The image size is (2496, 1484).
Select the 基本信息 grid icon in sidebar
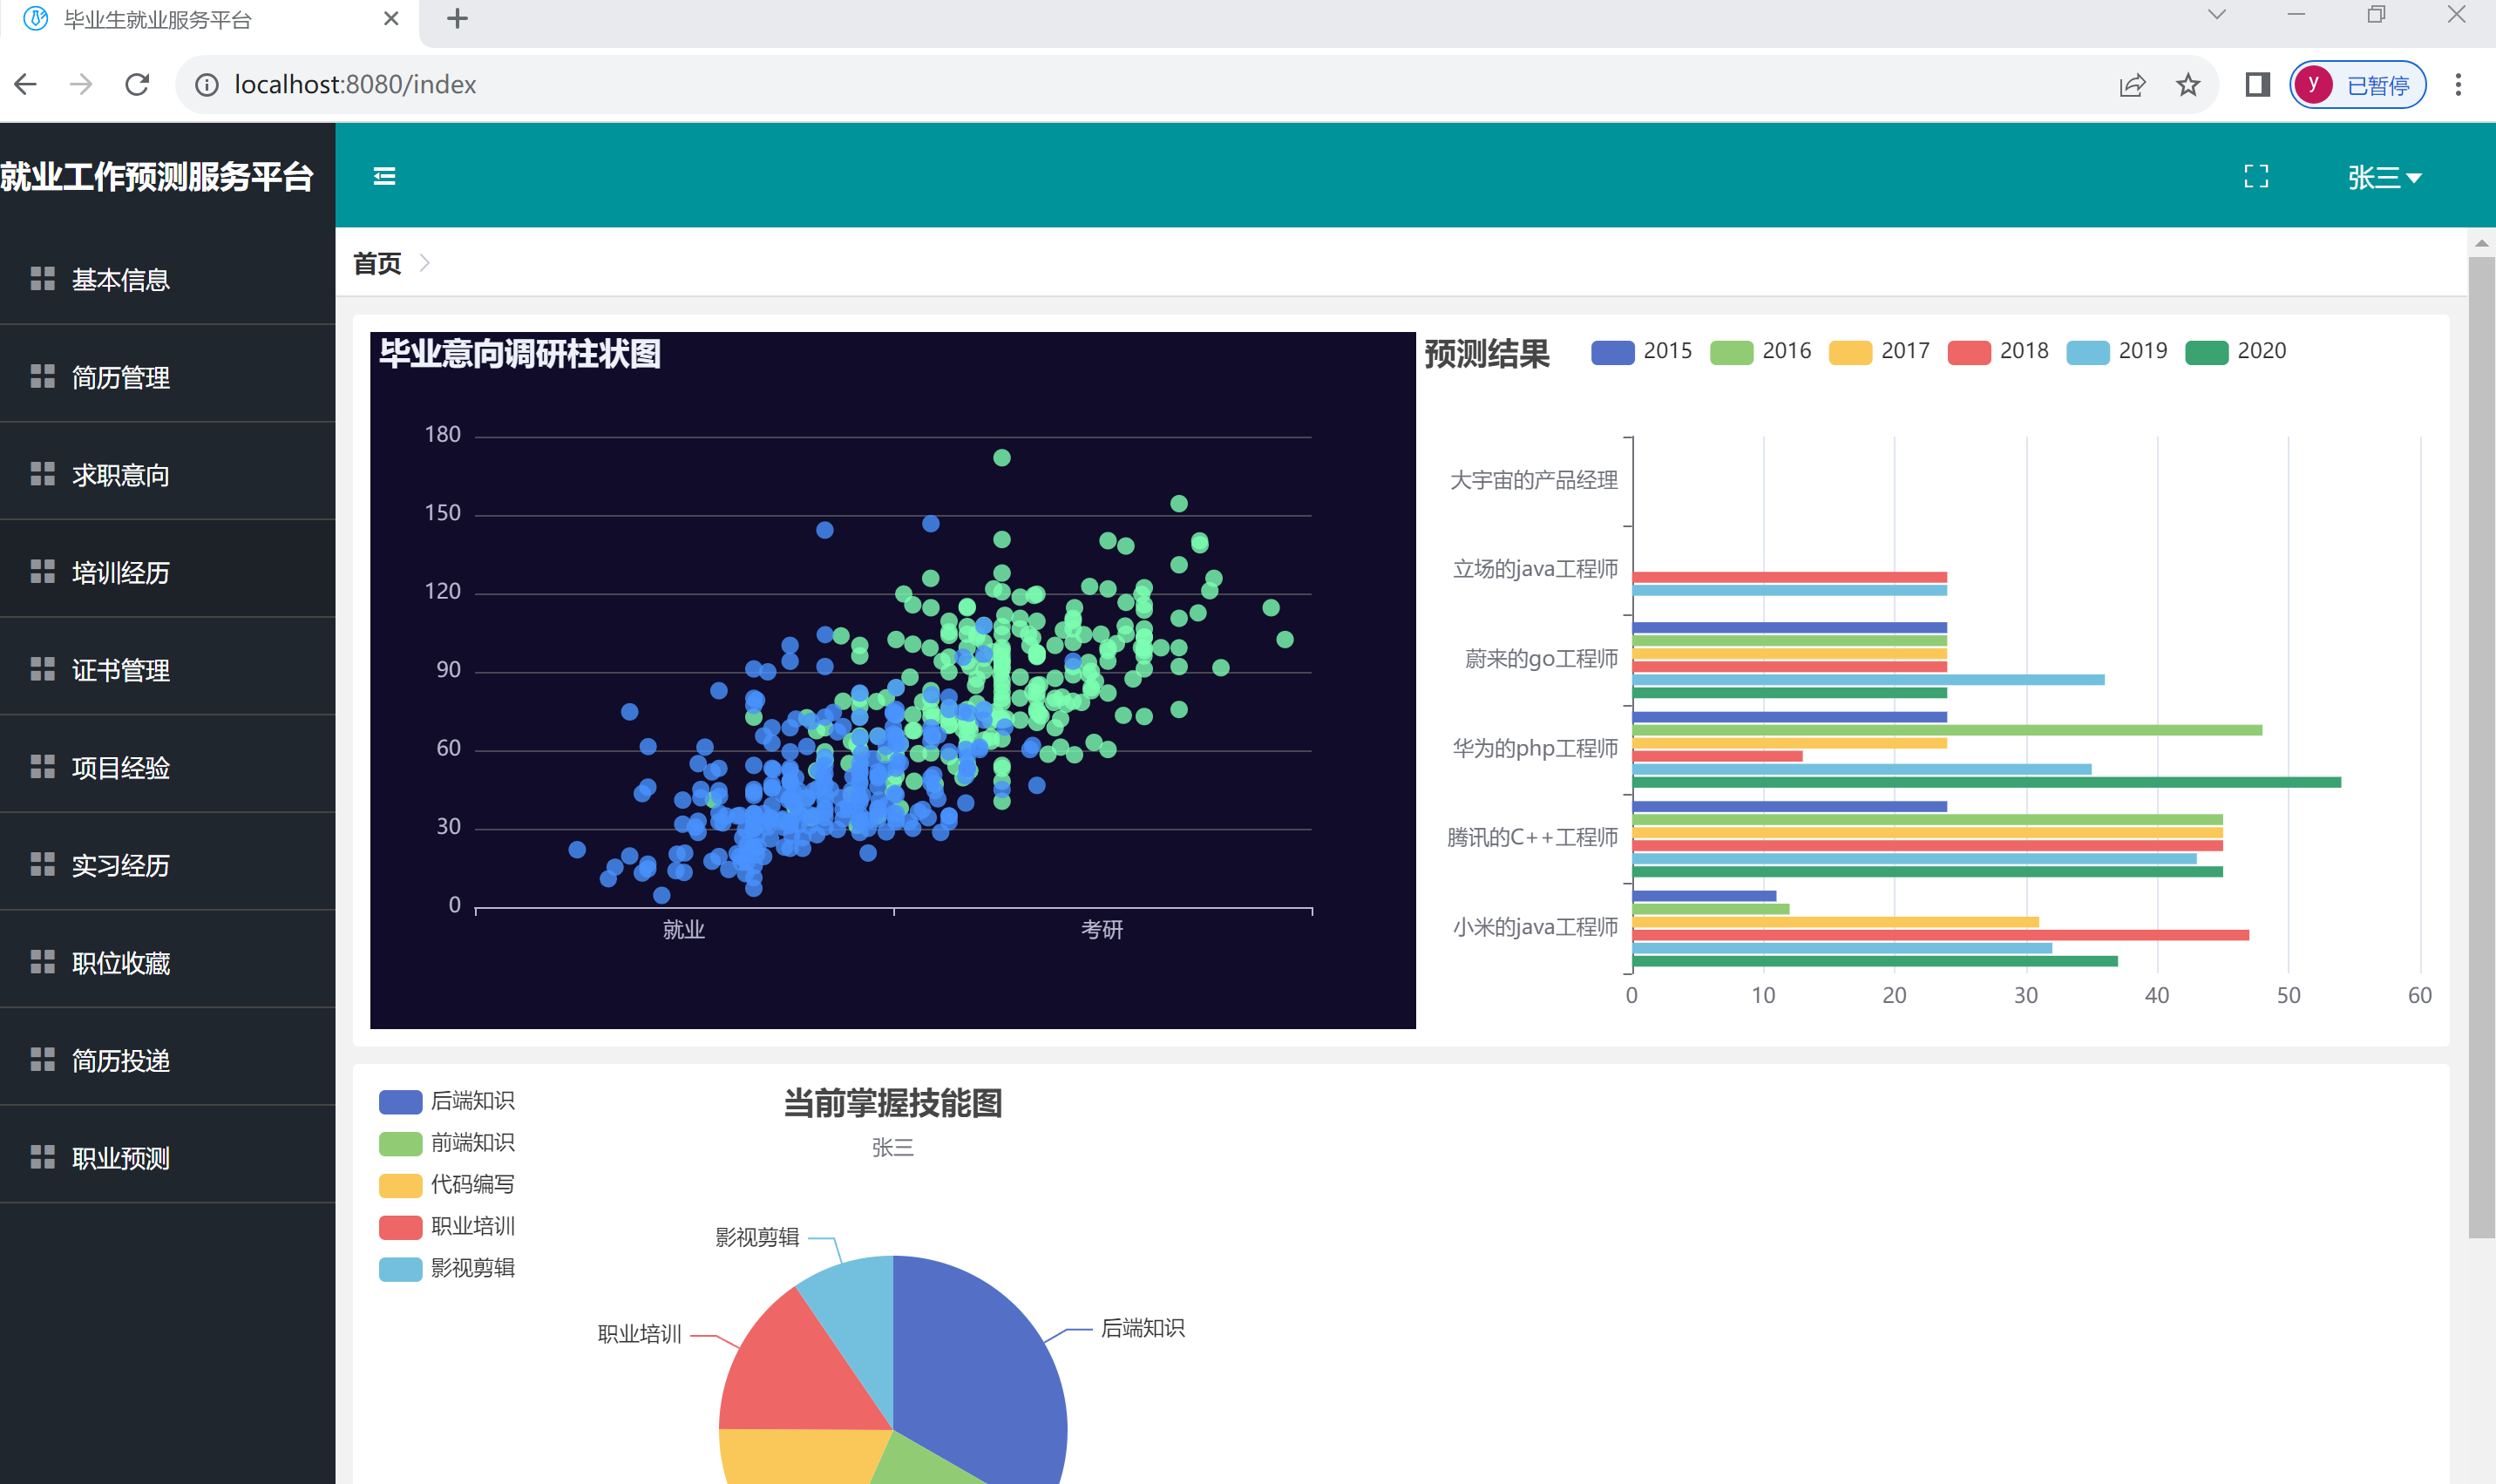(x=42, y=280)
